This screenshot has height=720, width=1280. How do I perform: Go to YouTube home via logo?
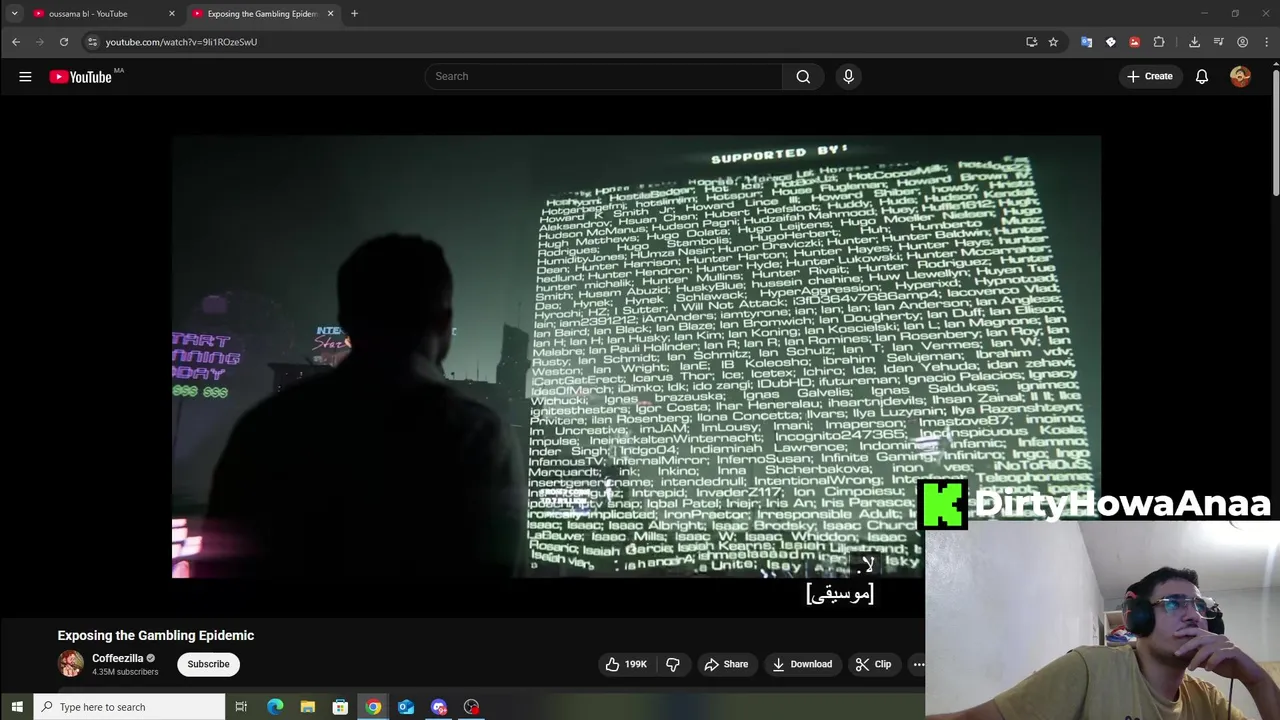[81, 77]
